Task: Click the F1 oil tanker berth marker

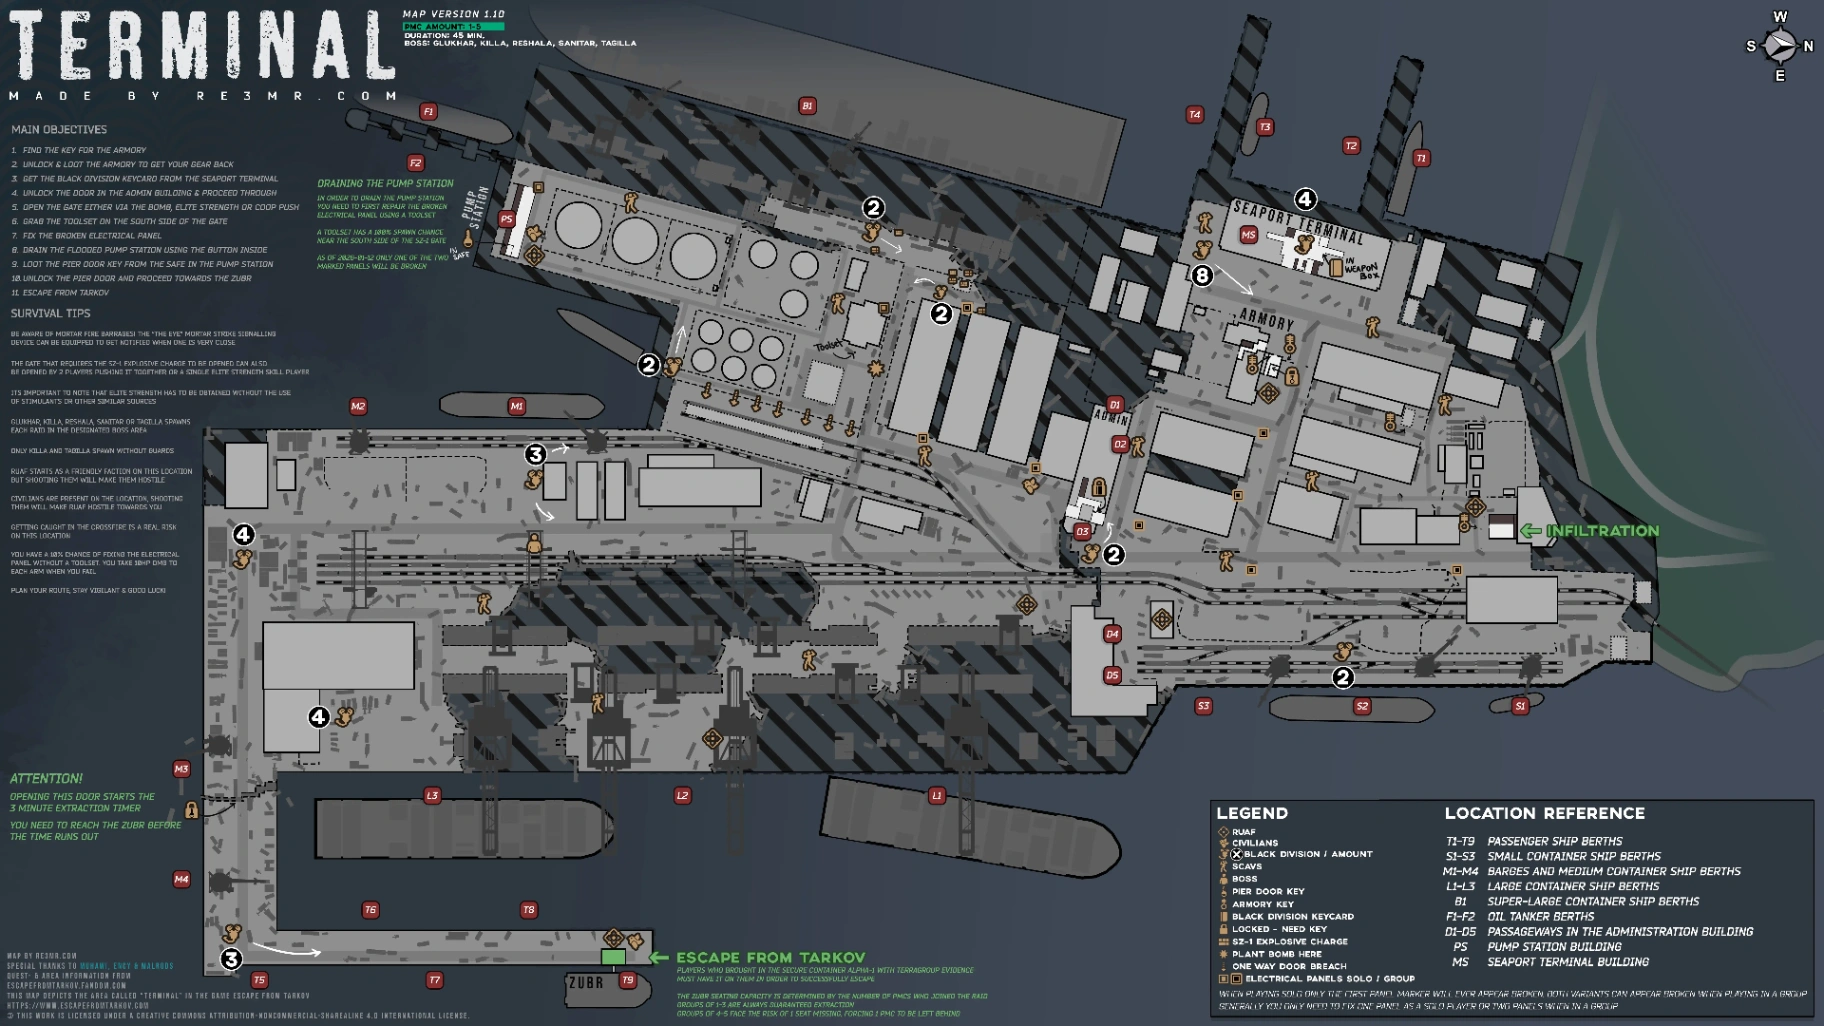Action: tap(428, 112)
